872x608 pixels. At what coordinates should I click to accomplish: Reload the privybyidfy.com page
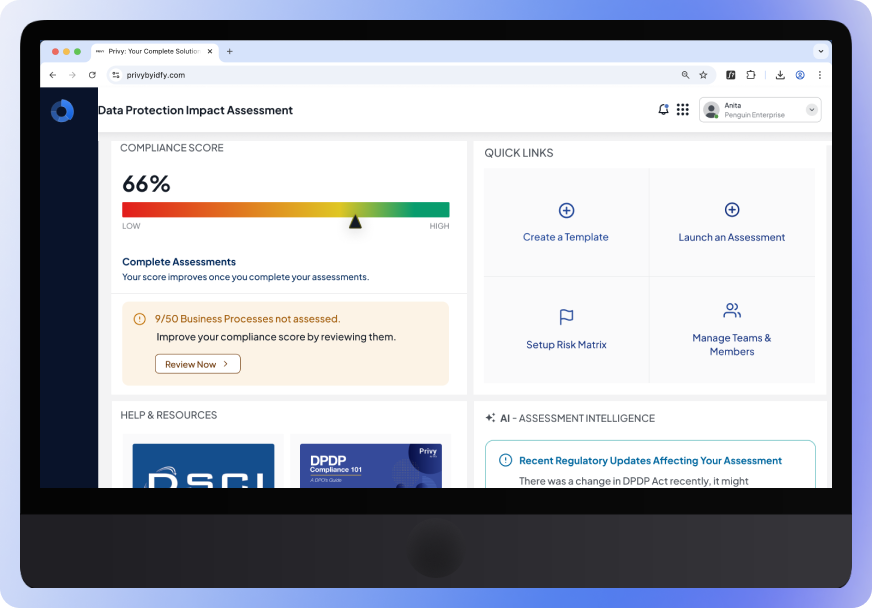pos(92,75)
